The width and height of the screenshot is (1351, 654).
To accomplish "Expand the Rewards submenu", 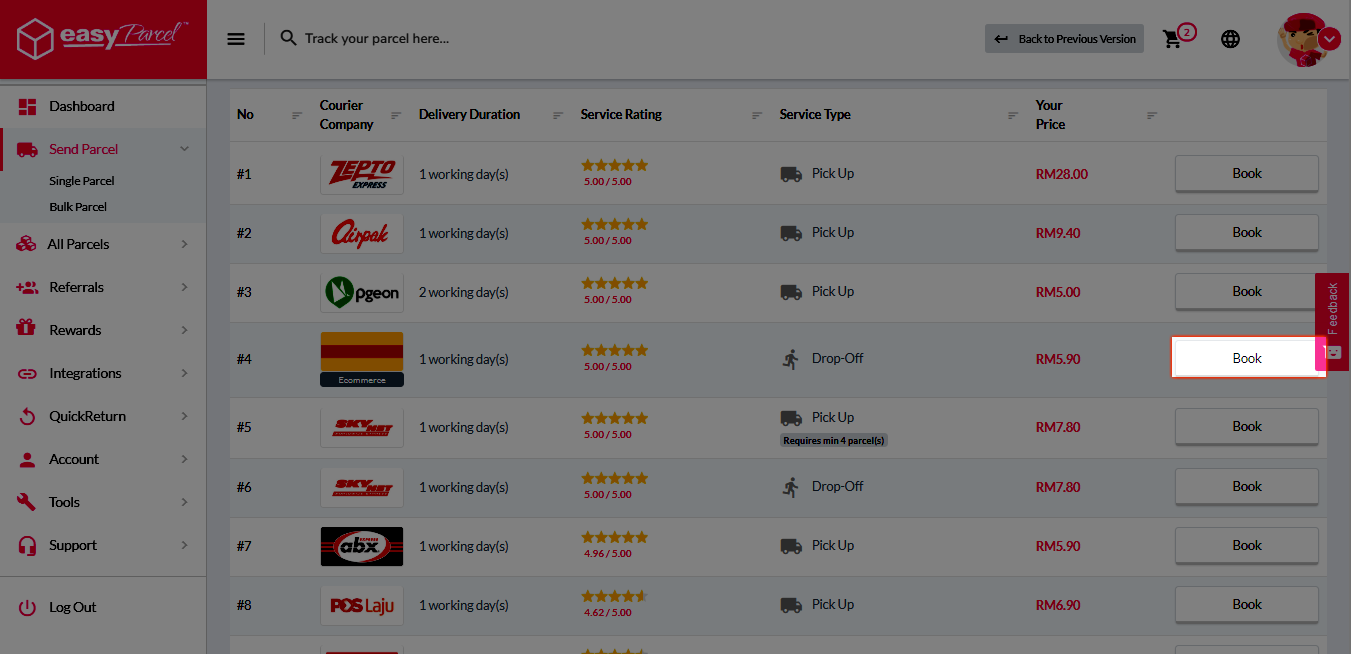I will pos(184,330).
